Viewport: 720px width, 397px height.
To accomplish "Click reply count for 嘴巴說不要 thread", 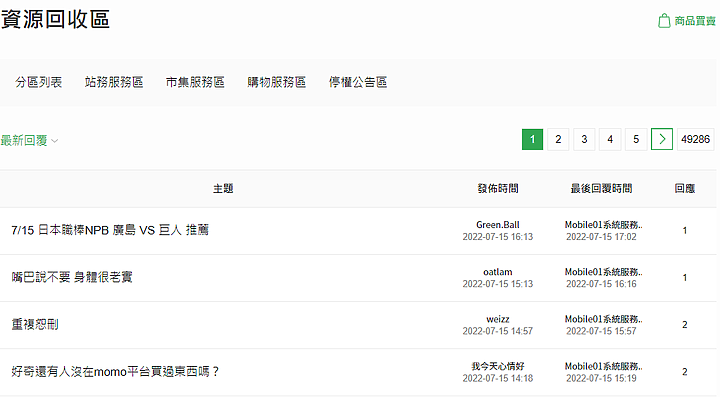I will [685, 278].
